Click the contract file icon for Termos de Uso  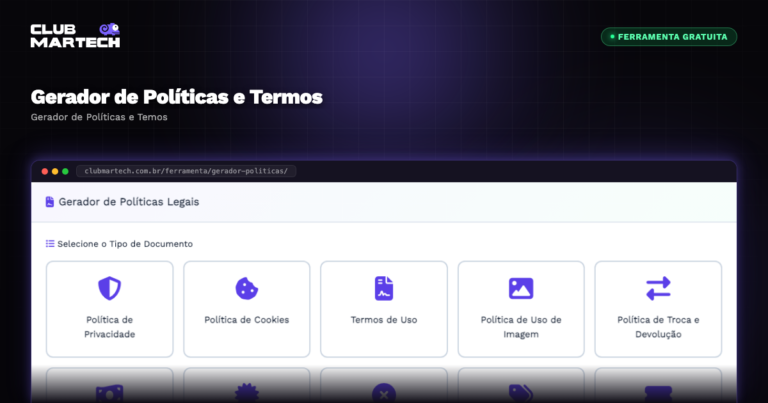point(384,288)
